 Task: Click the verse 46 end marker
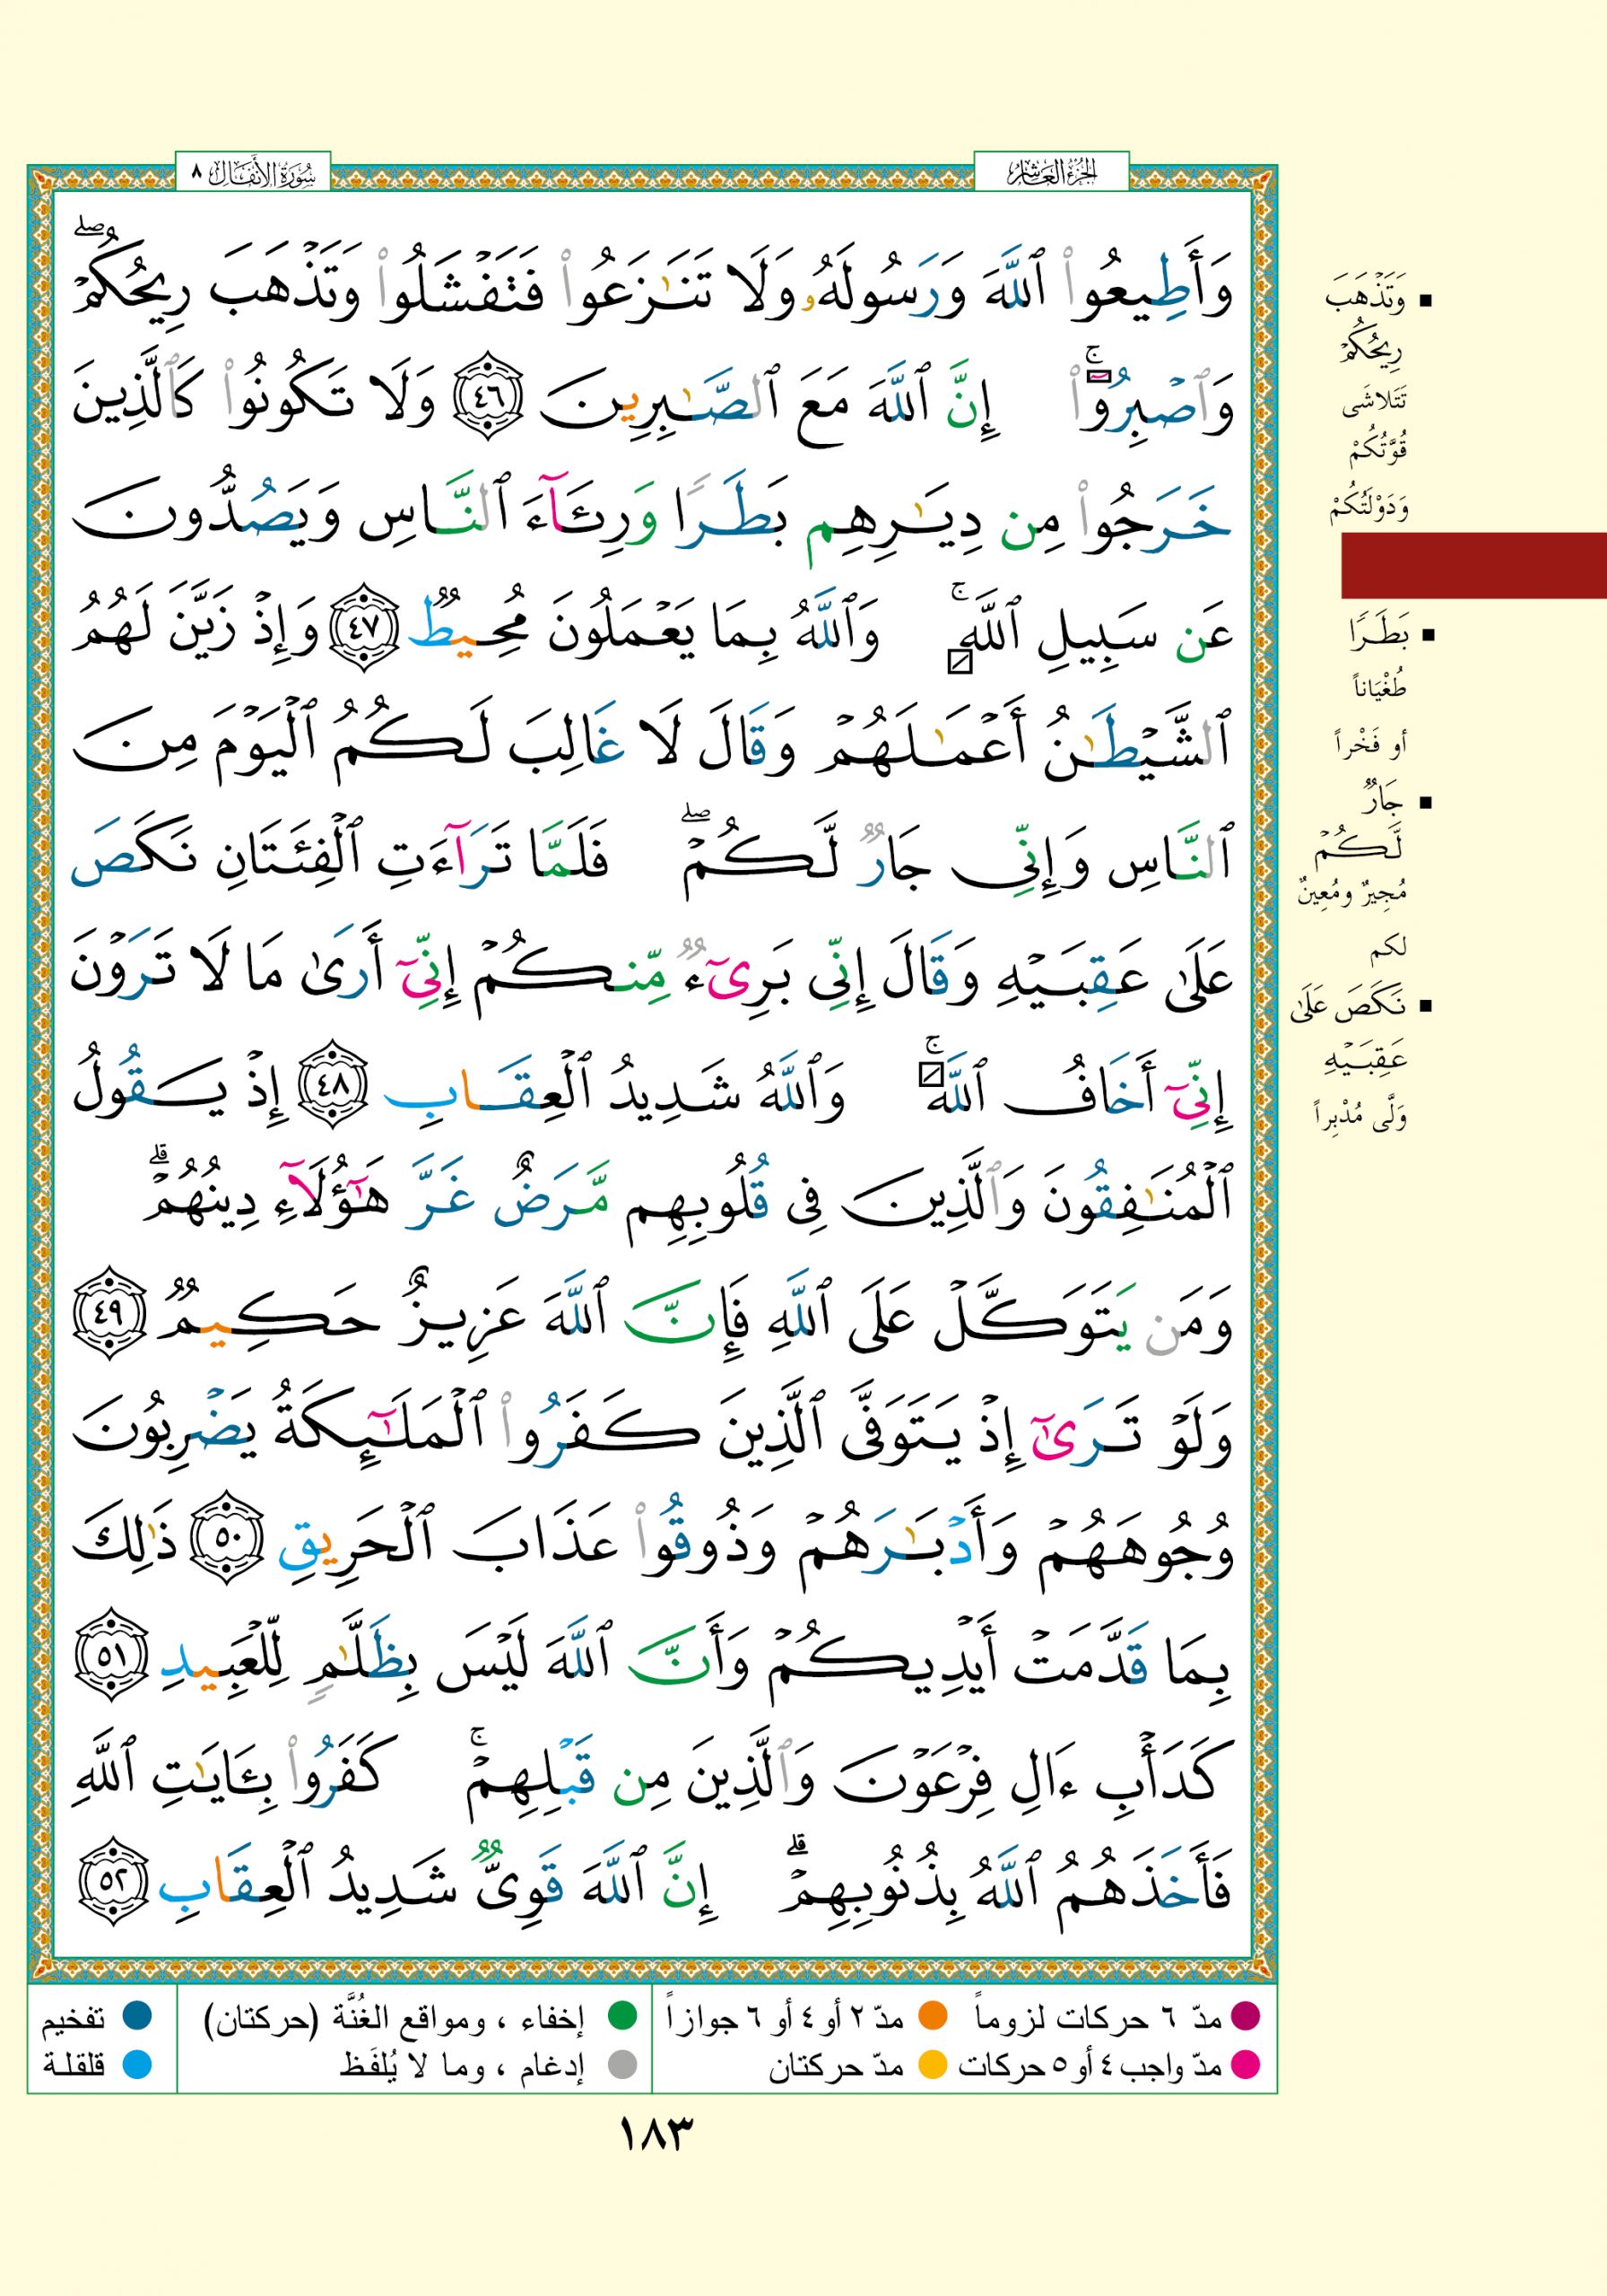[487, 408]
